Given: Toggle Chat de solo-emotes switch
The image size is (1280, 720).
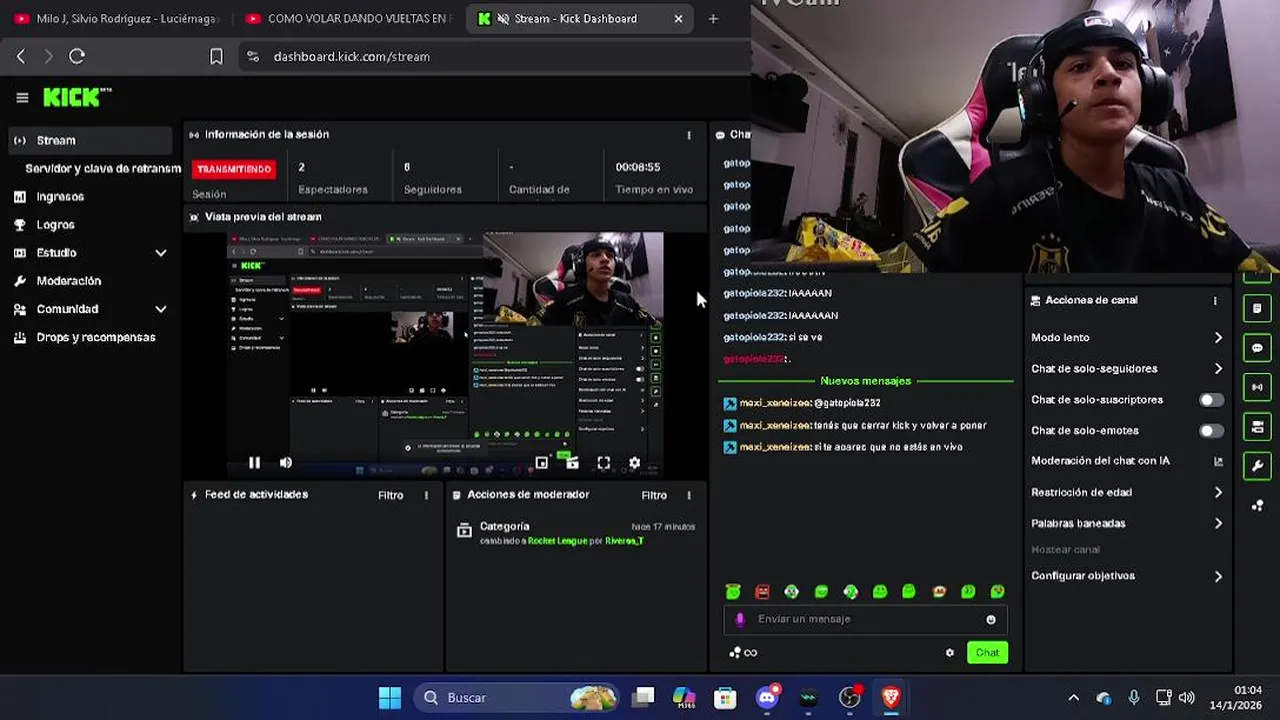Looking at the screenshot, I should click(1211, 431).
